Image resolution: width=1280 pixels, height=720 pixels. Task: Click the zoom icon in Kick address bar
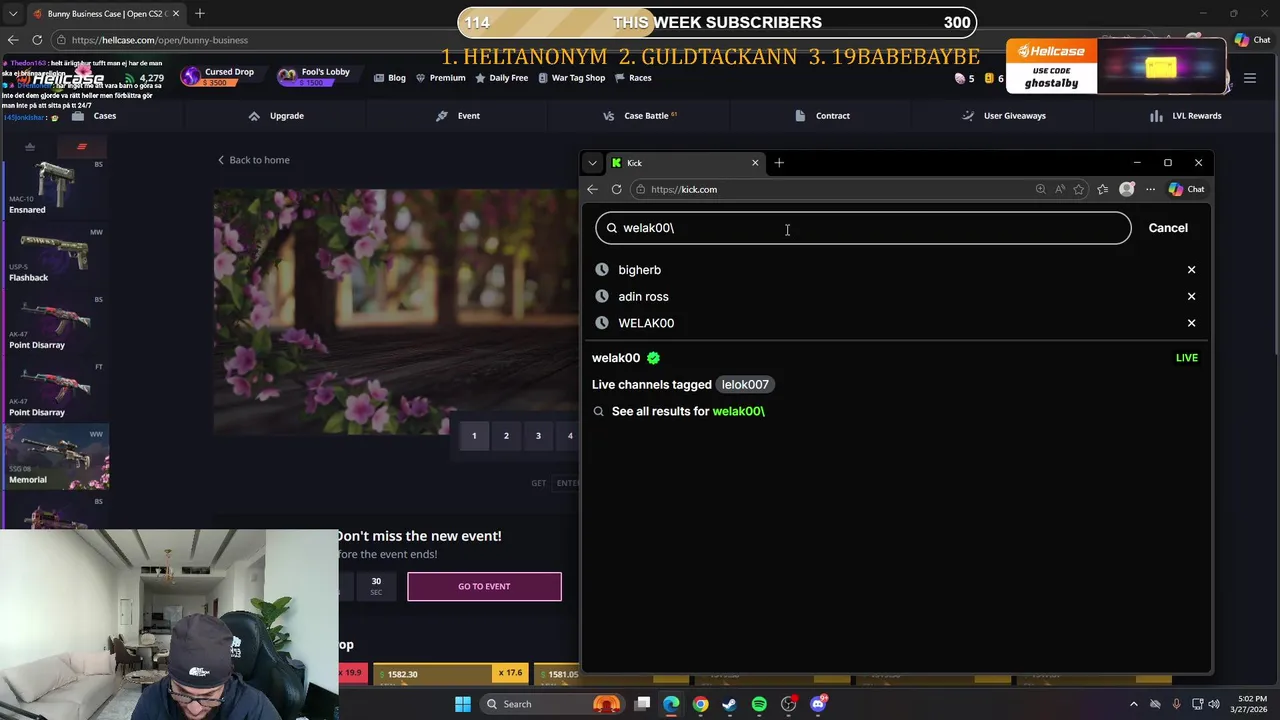click(1040, 189)
